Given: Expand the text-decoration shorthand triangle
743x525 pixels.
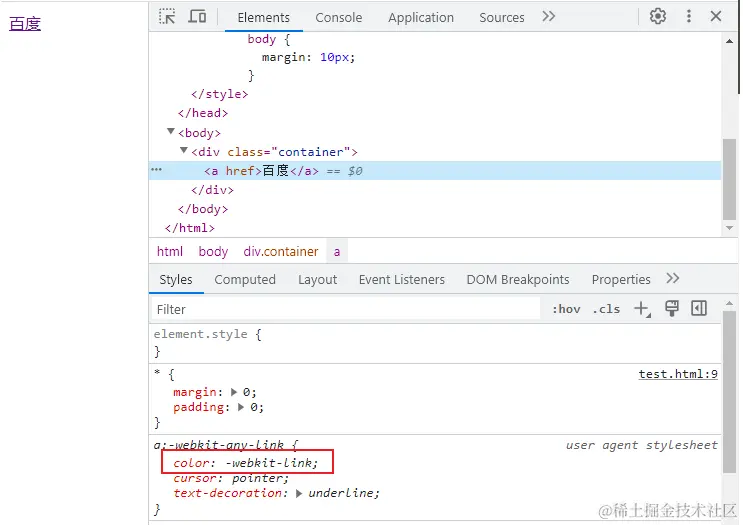Looking at the screenshot, I should pyautogui.click(x=299, y=493).
